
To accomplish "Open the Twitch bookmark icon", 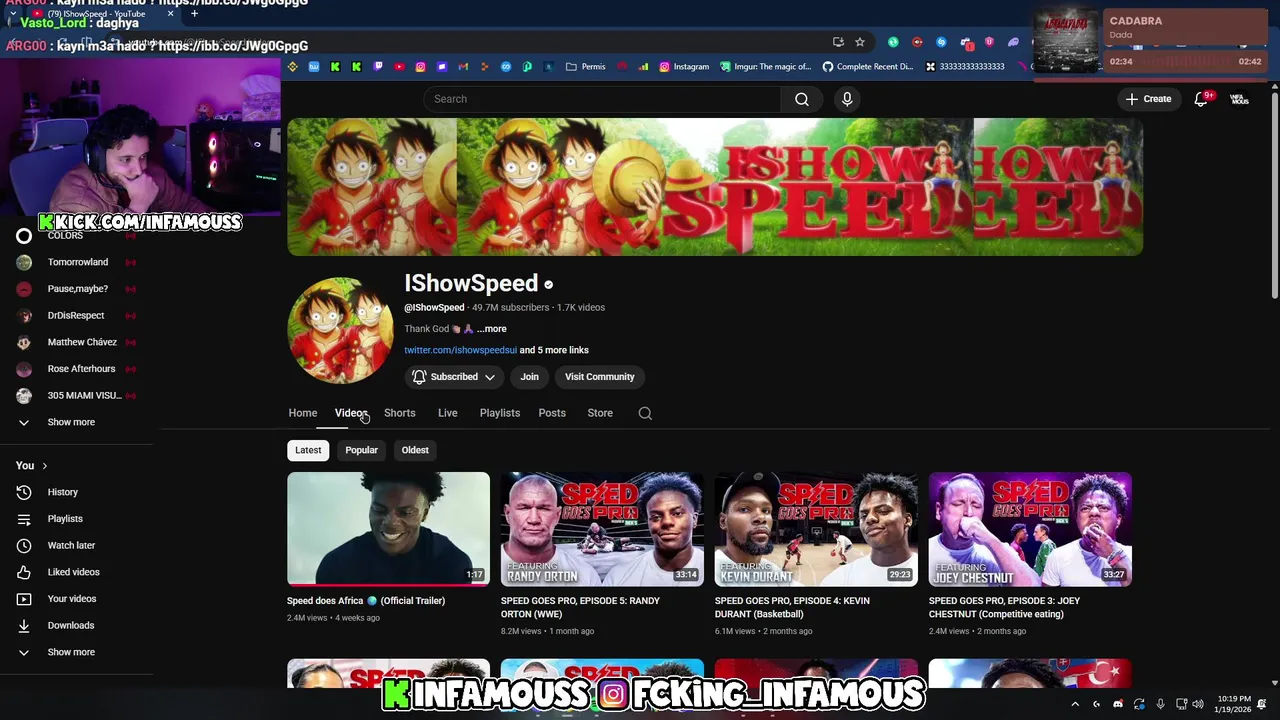I will pyautogui.click(x=378, y=67).
